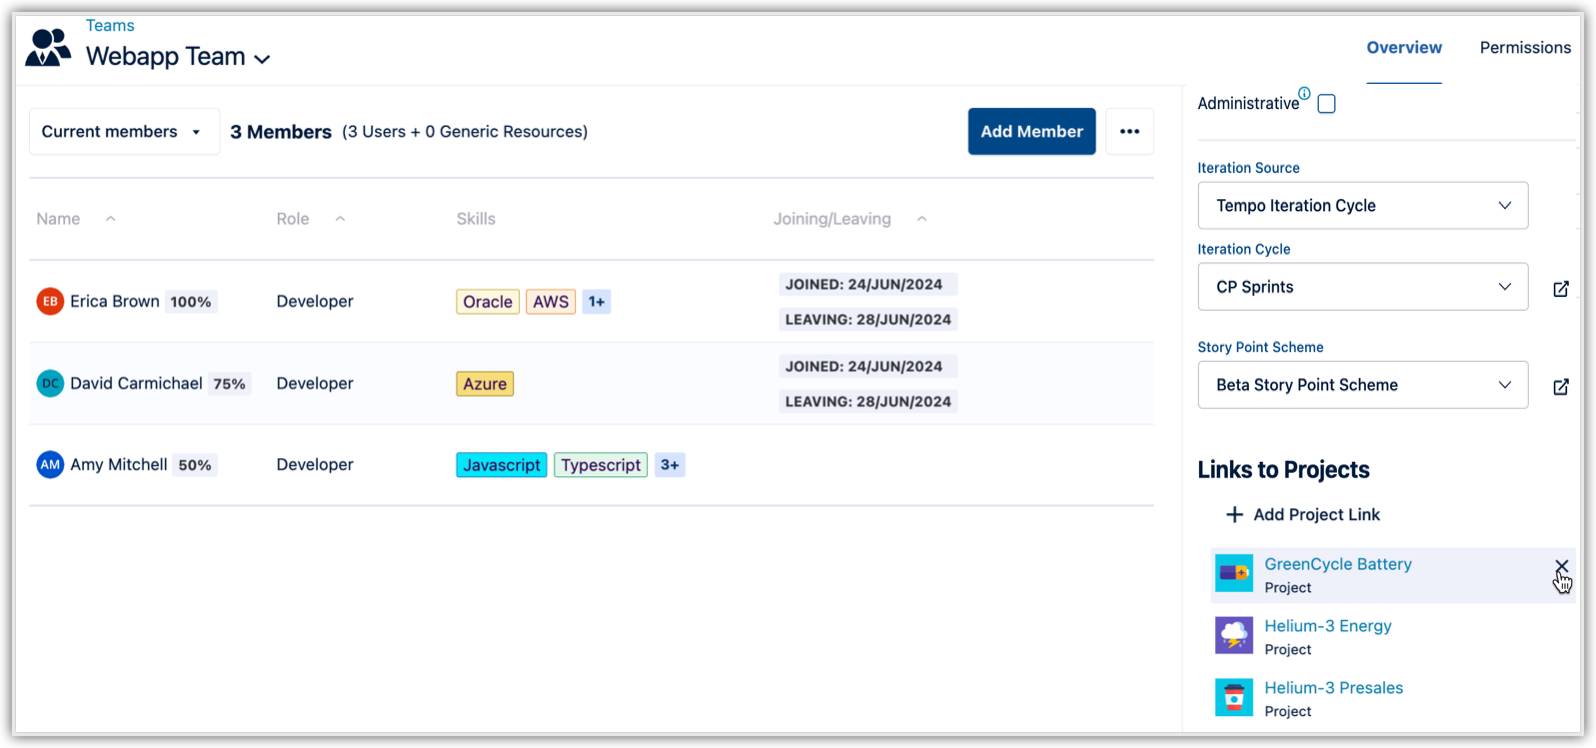Open the three-dots more actions menu

click(1130, 132)
